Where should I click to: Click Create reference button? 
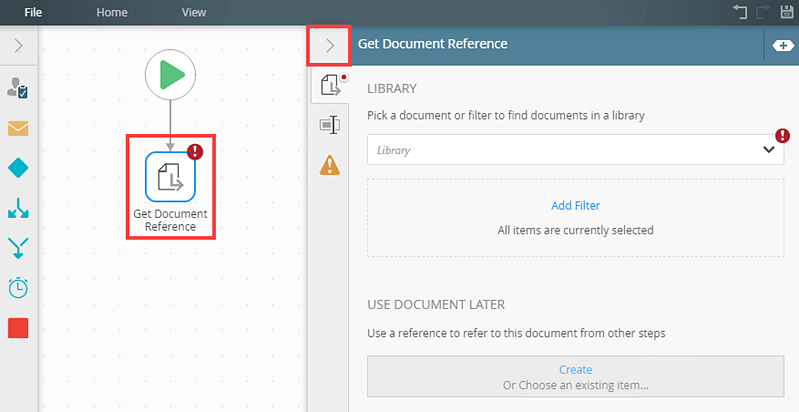575,376
